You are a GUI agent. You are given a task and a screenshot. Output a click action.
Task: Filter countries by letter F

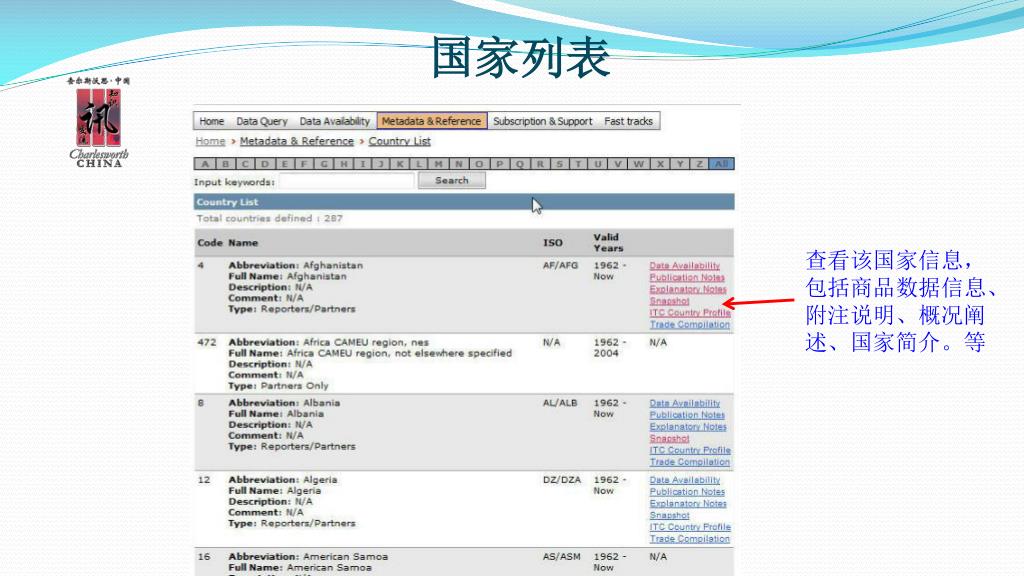(x=304, y=164)
